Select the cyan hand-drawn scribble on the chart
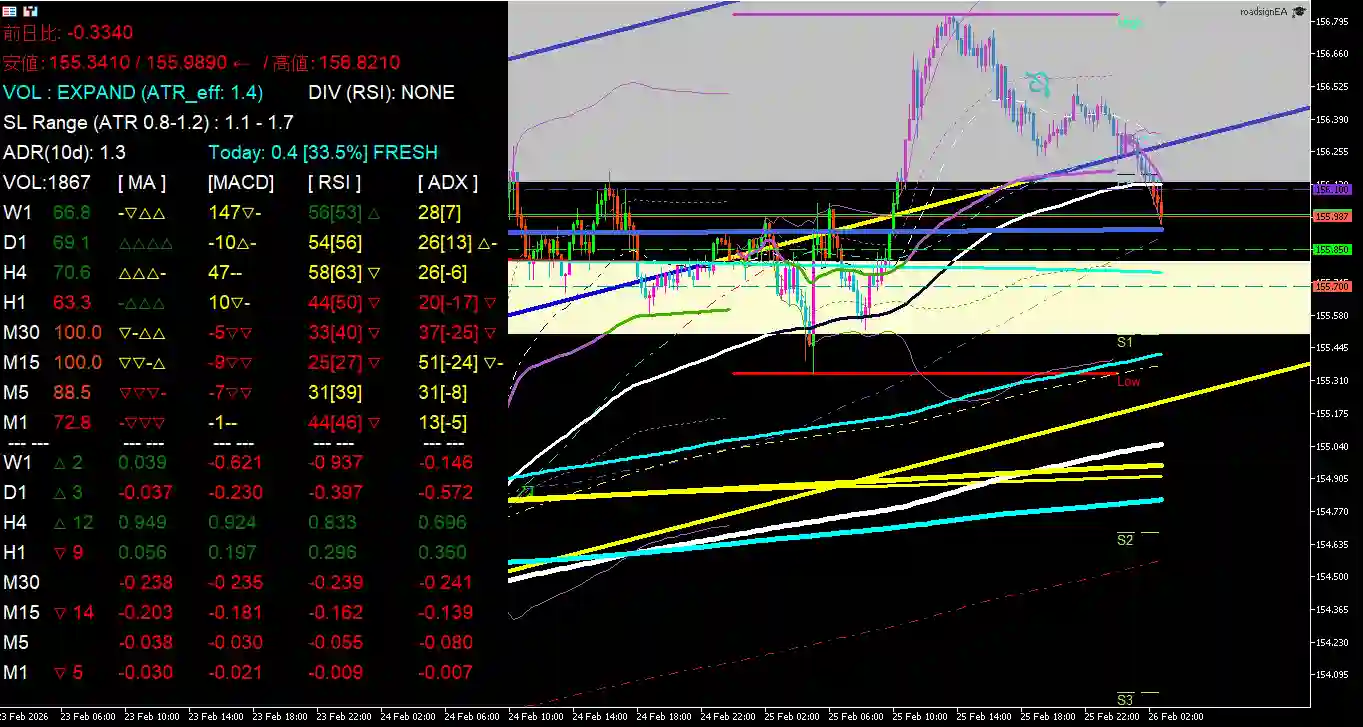 tap(1039, 80)
